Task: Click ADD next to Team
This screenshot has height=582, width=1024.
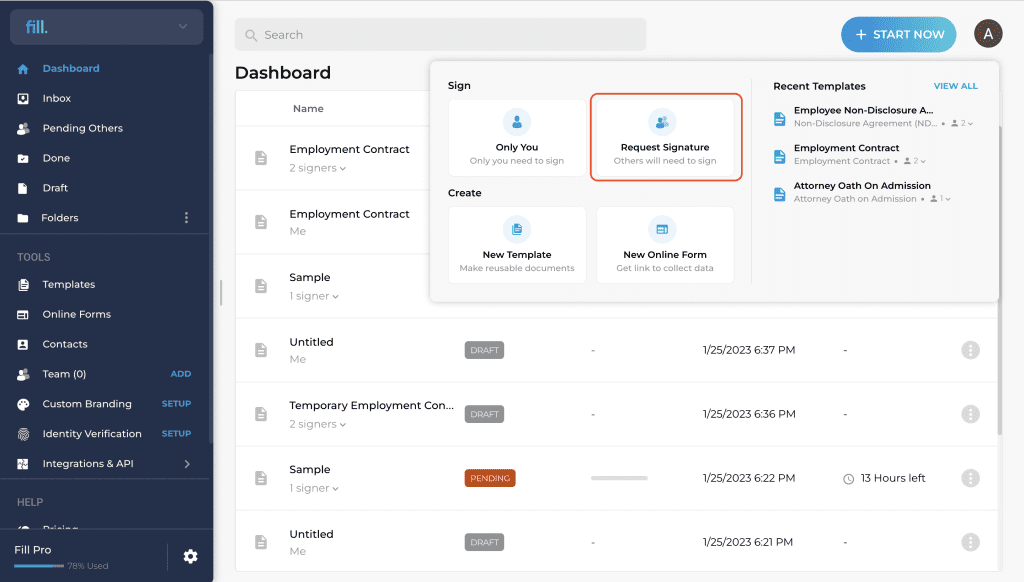Action: [x=181, y=374]
